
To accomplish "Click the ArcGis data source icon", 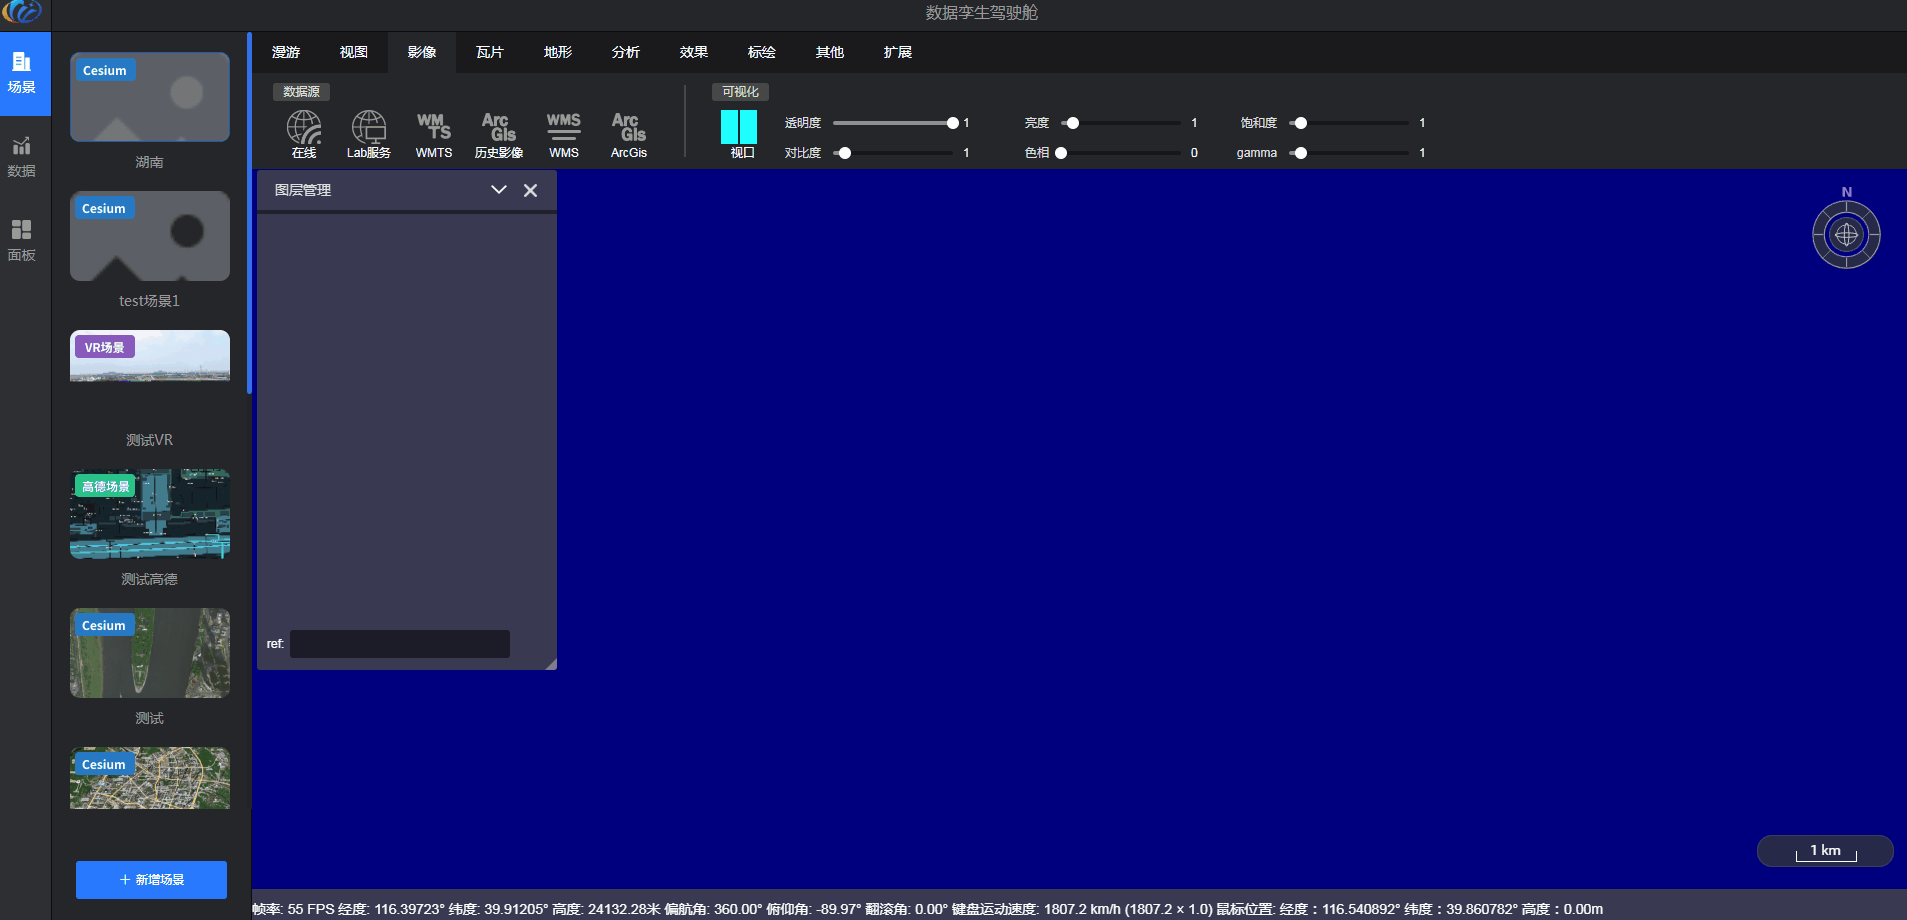I will [629, 128].
